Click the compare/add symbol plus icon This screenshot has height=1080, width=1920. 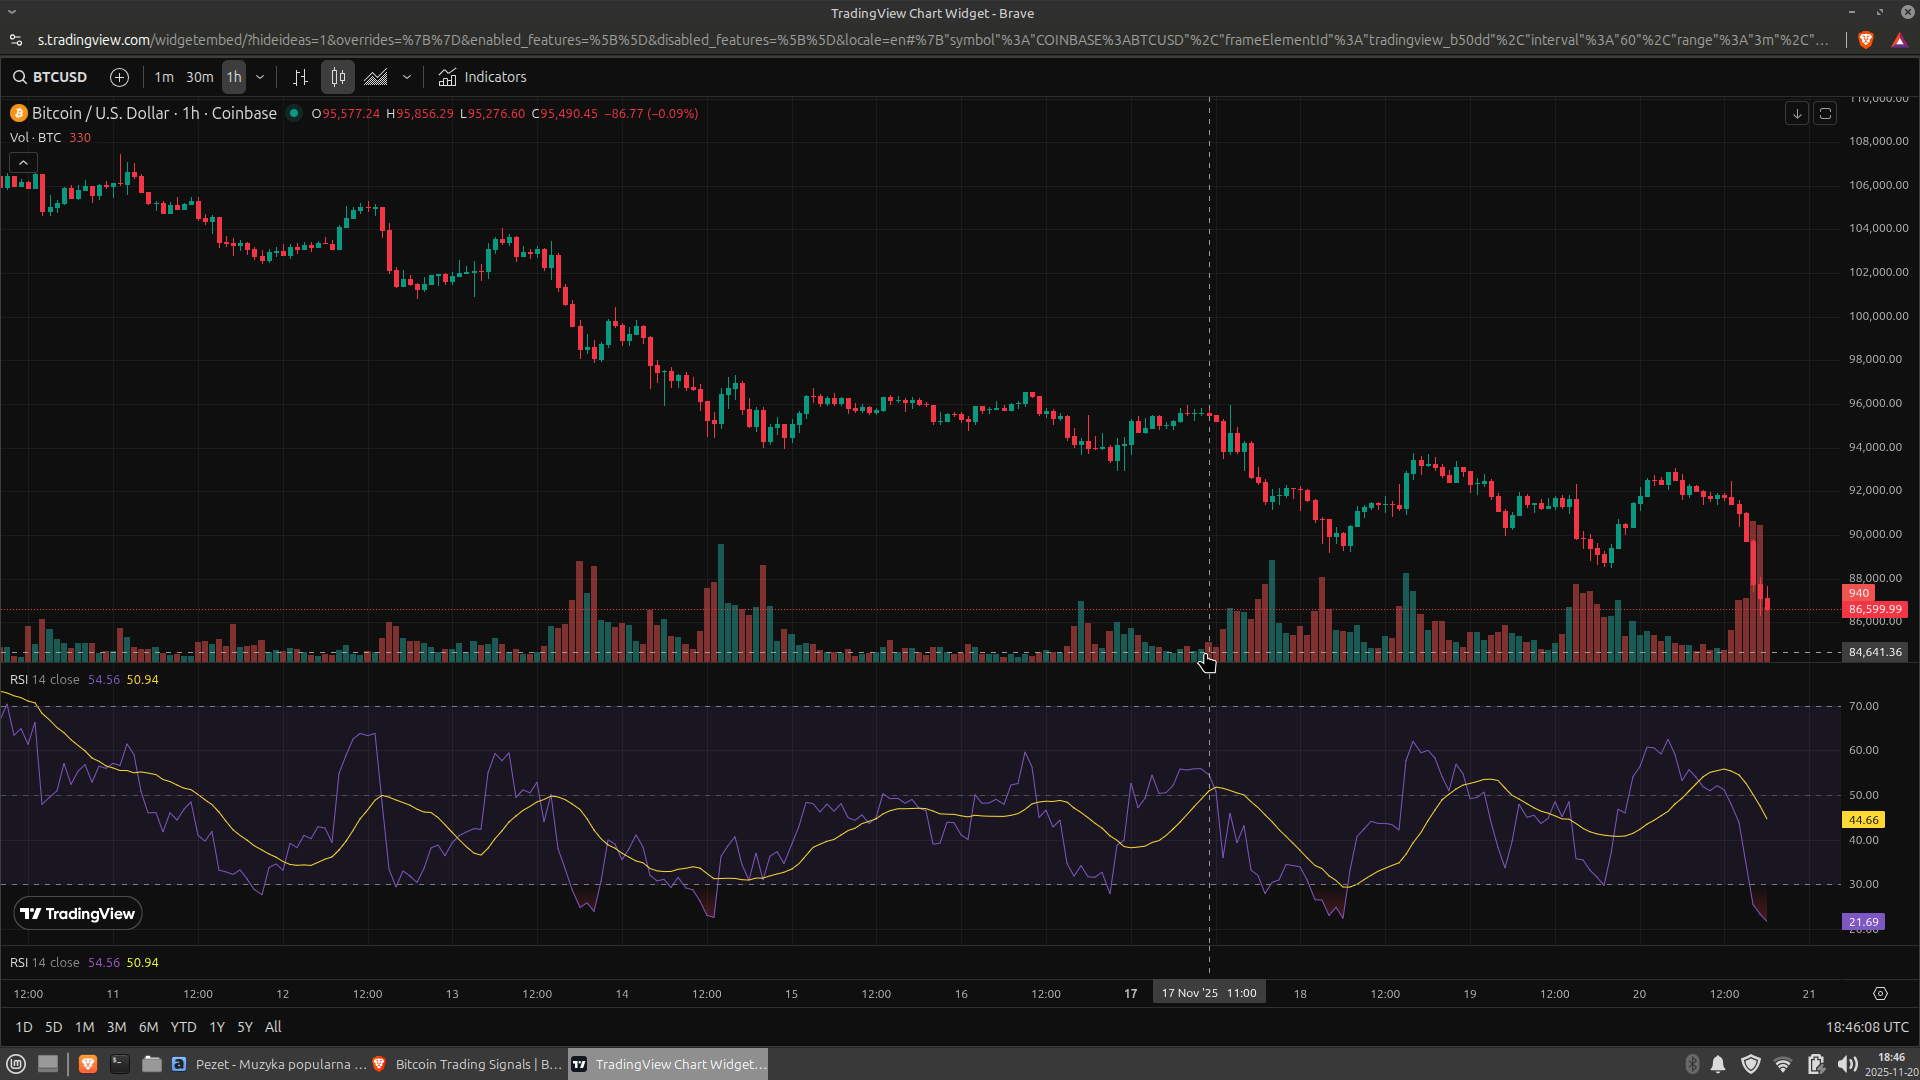coord(119,77)
